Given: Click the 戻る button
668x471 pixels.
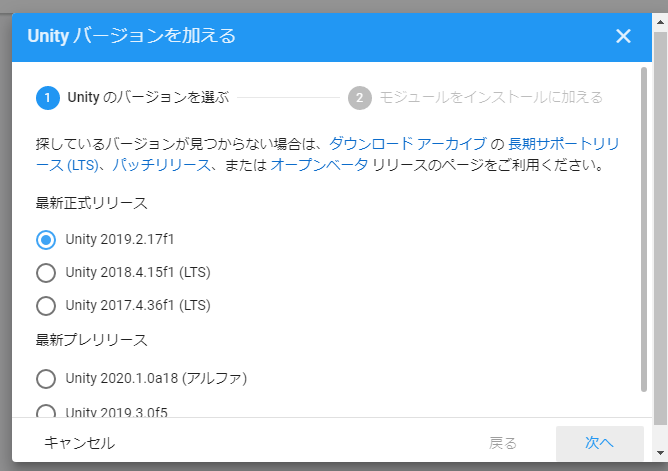Looking at the screenshot, I should click(x=503, y=443).
